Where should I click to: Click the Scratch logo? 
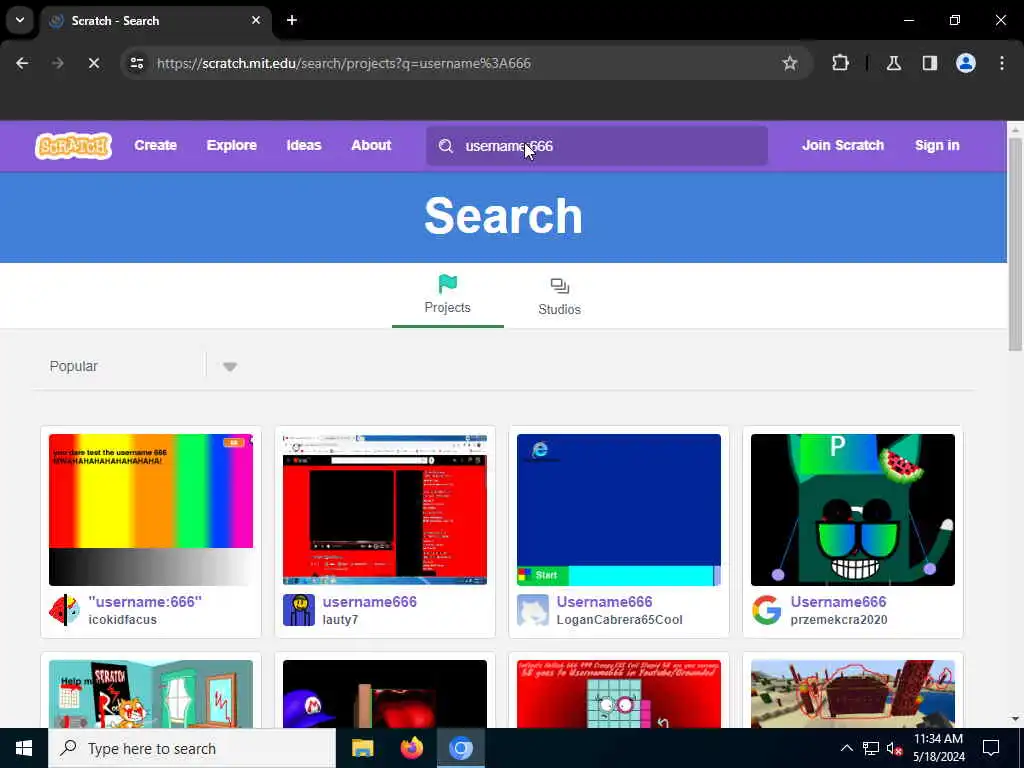pos(73,146)
